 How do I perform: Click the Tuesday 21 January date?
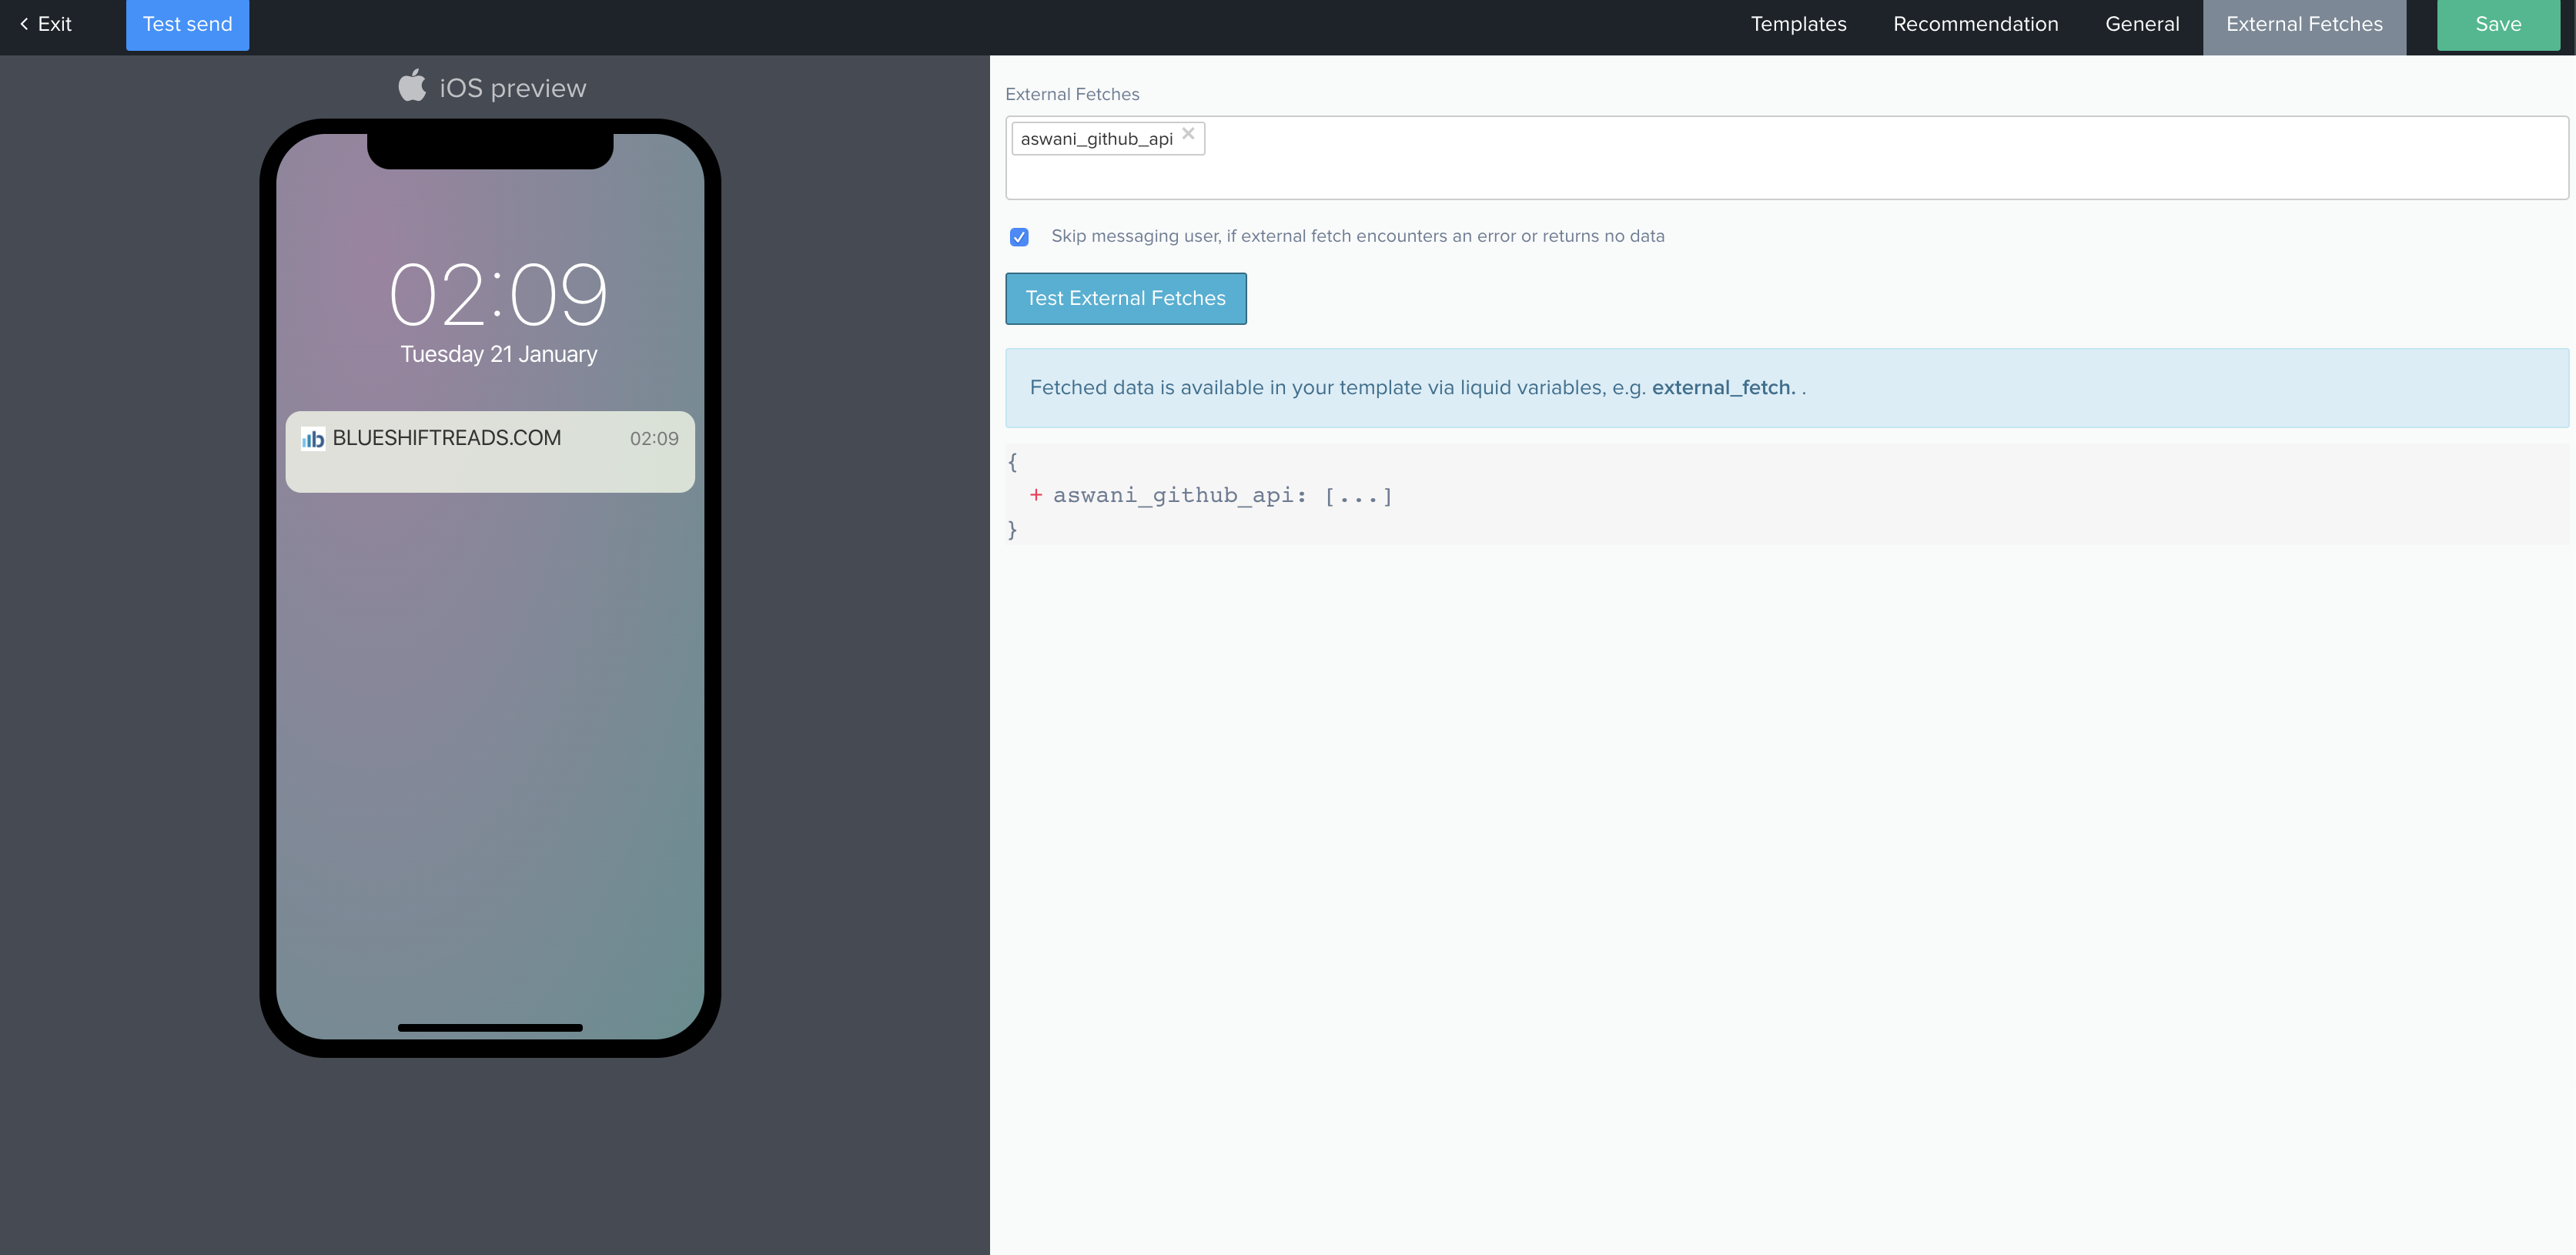pos(498,354)
